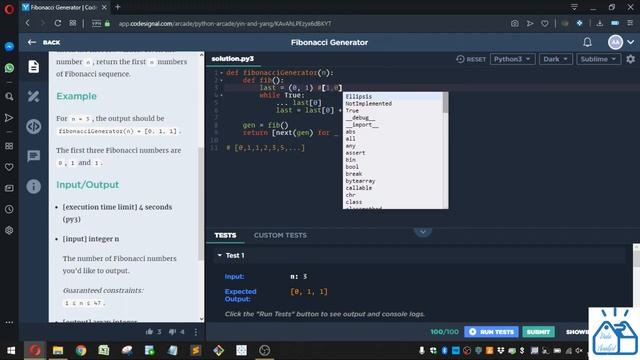Open the comments chat-bubble sidebar icon
The height and width of the screenshot is (360, 640).
point(33,156)
